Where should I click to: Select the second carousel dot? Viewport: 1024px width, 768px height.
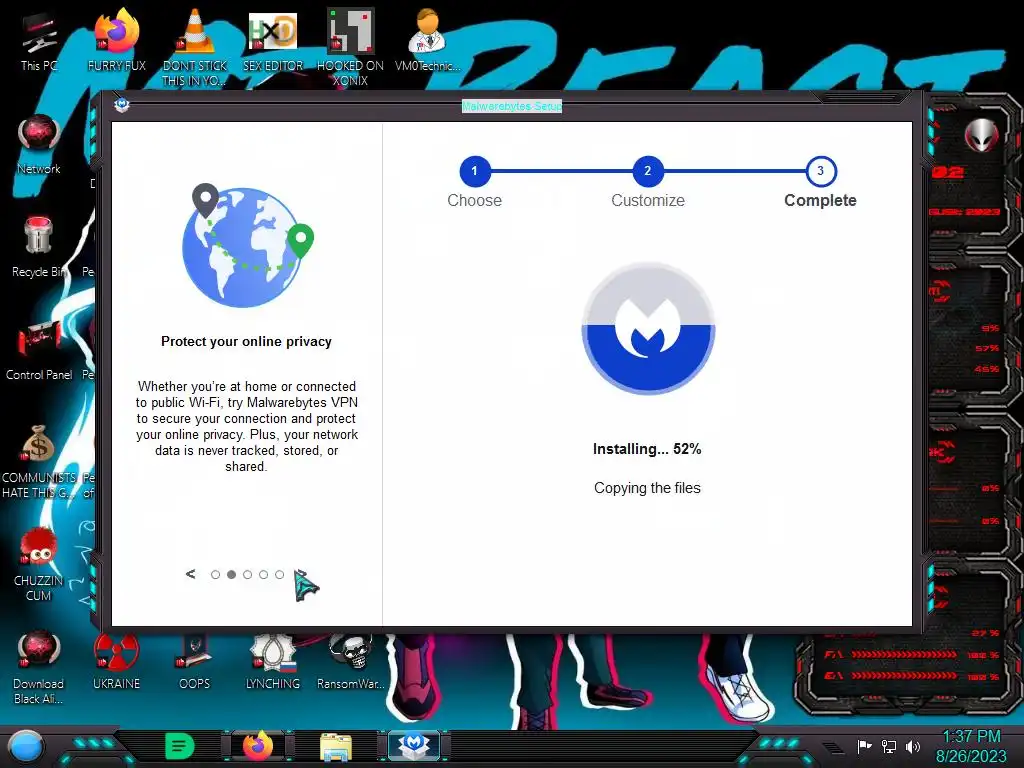pyautogui.click(x=231, y=575)
